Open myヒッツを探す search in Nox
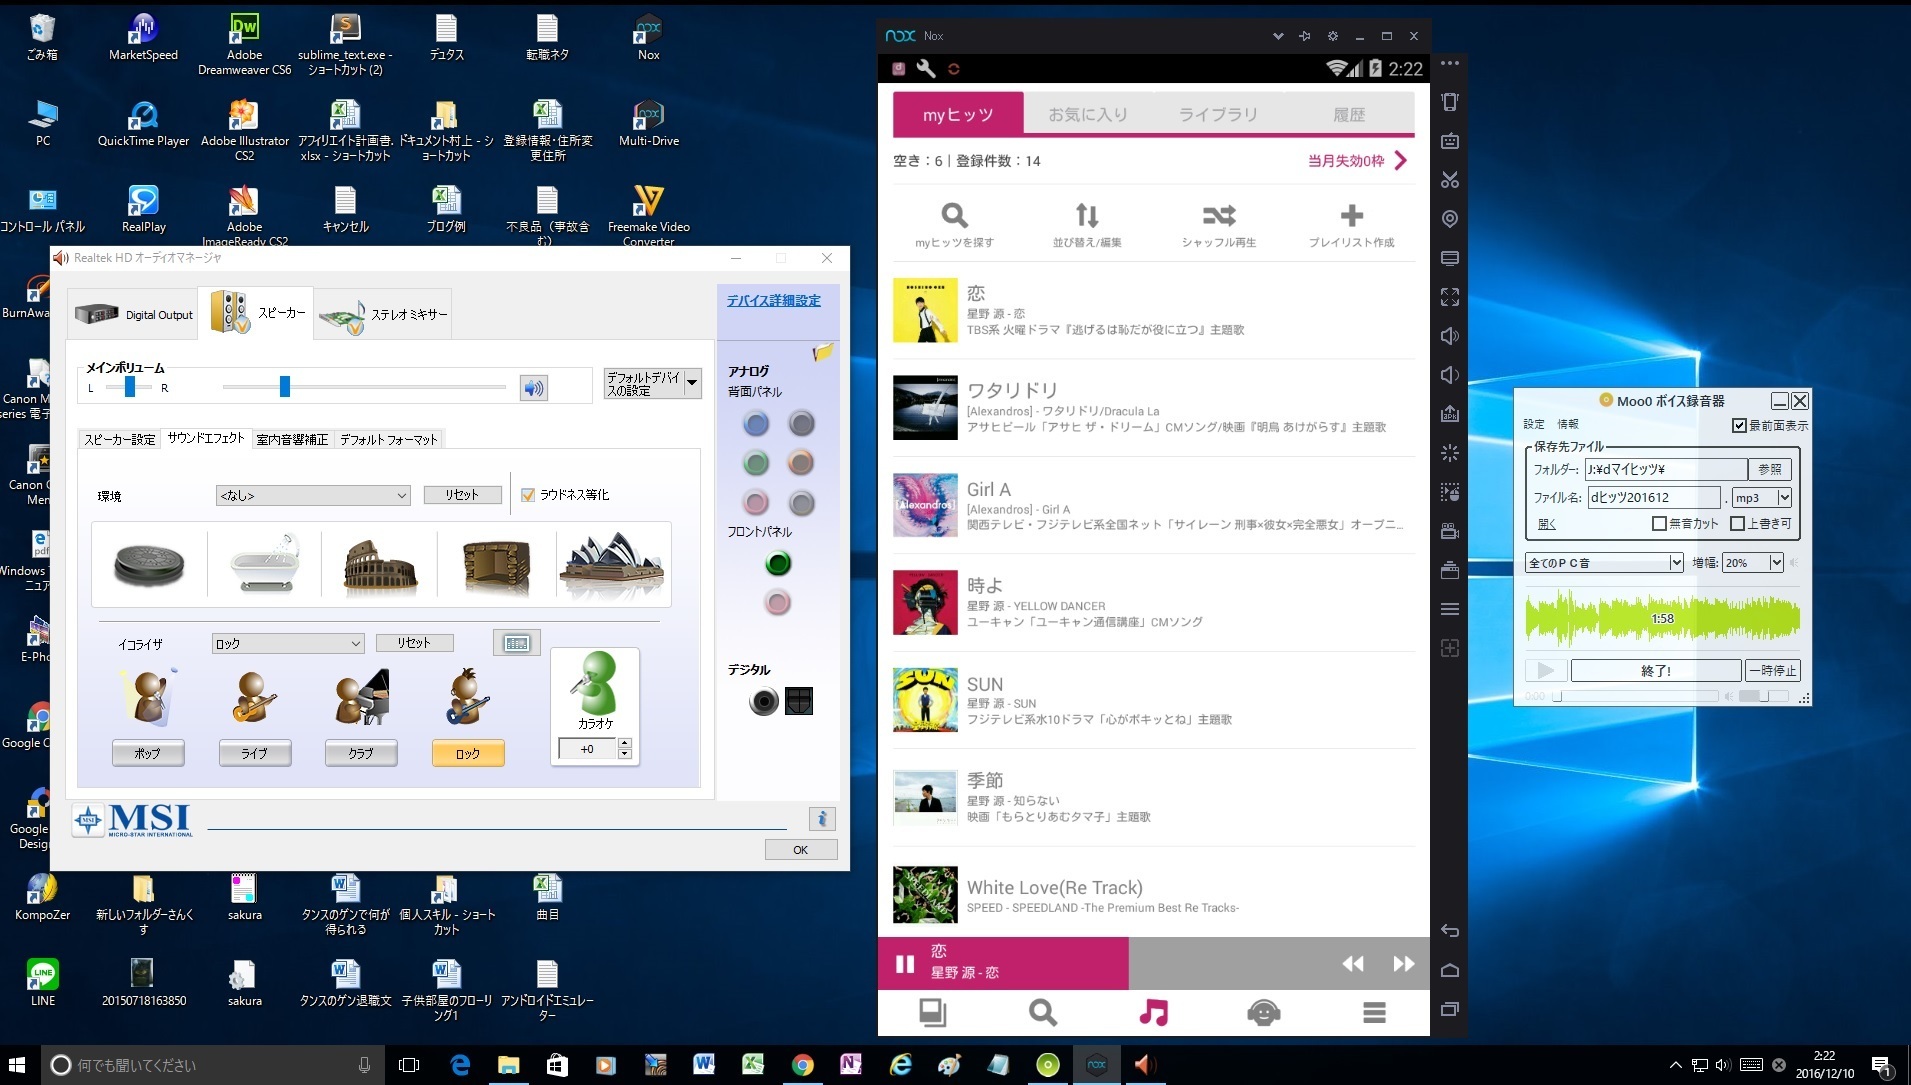This screenshot has height=1085, width=1911. 955,225
